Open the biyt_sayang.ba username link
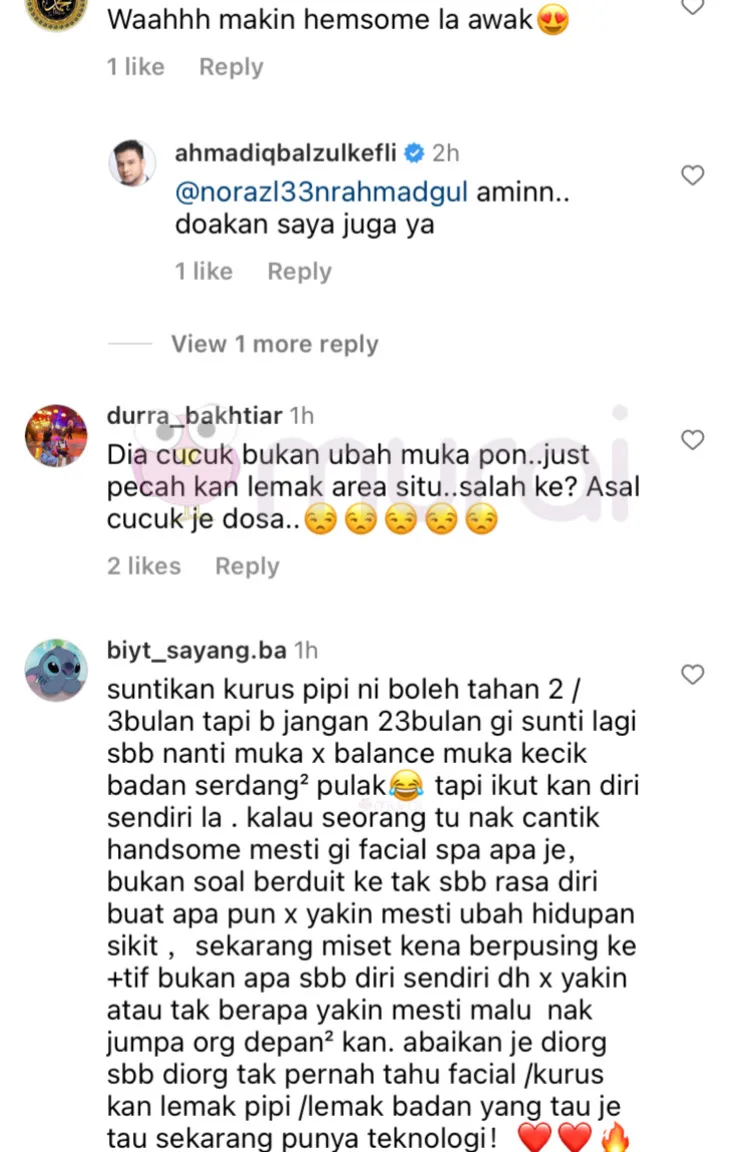Image resolution: width=750 pixels, height=1152 pixels. [196, 651]
